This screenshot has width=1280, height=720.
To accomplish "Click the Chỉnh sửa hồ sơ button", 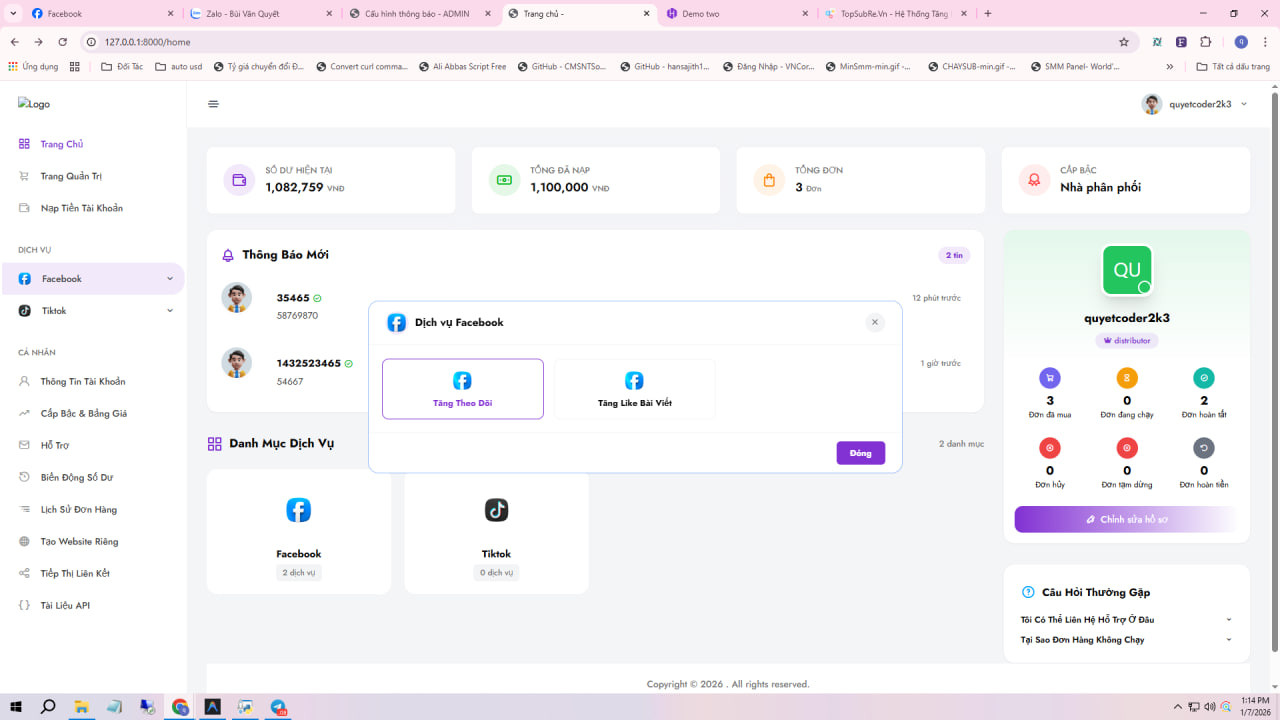I will click(x=1125, y=520).
